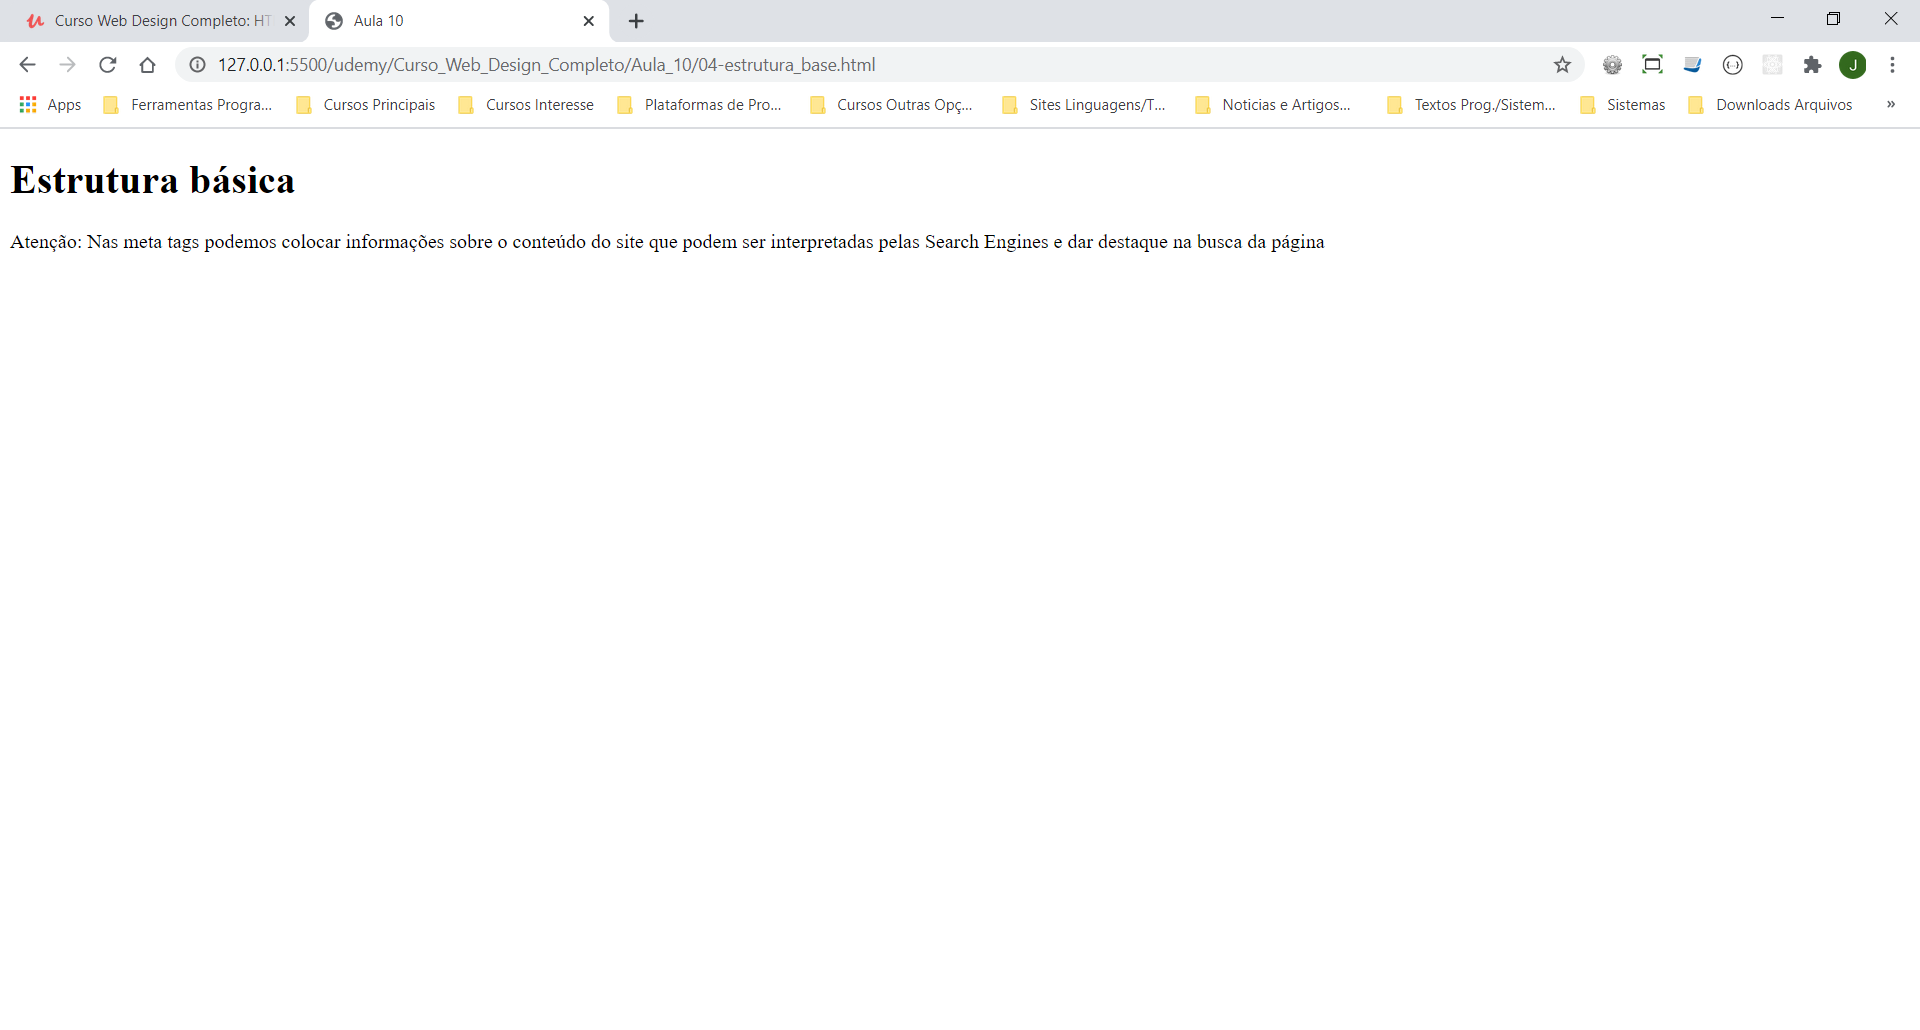Go forward with the arrow button

[67, 65]
